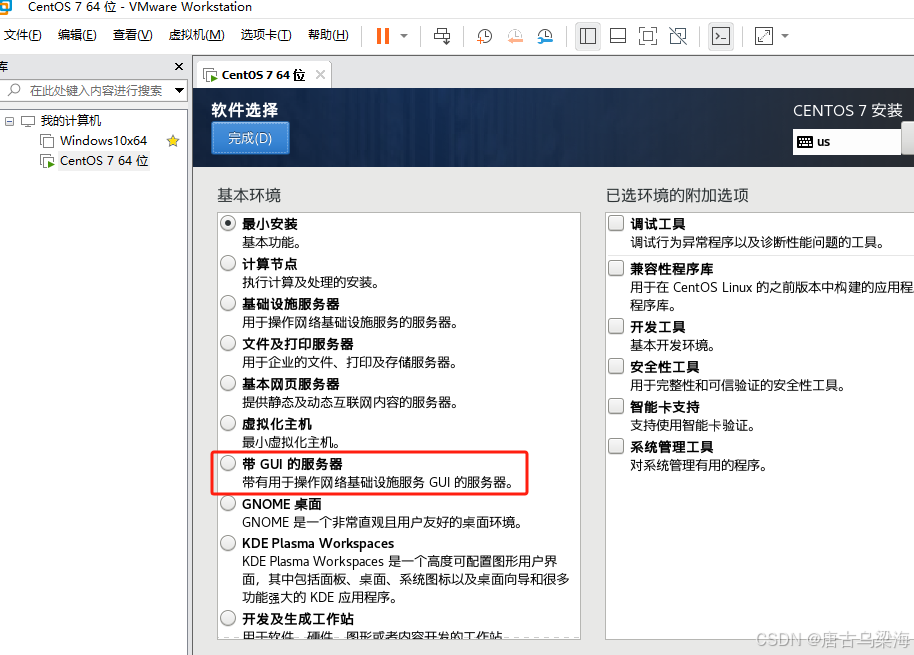The height and width of the screenshot is (655, 914).
Task: Revert to snapshot using the clock-arrow icon
Action: [515, 36]
